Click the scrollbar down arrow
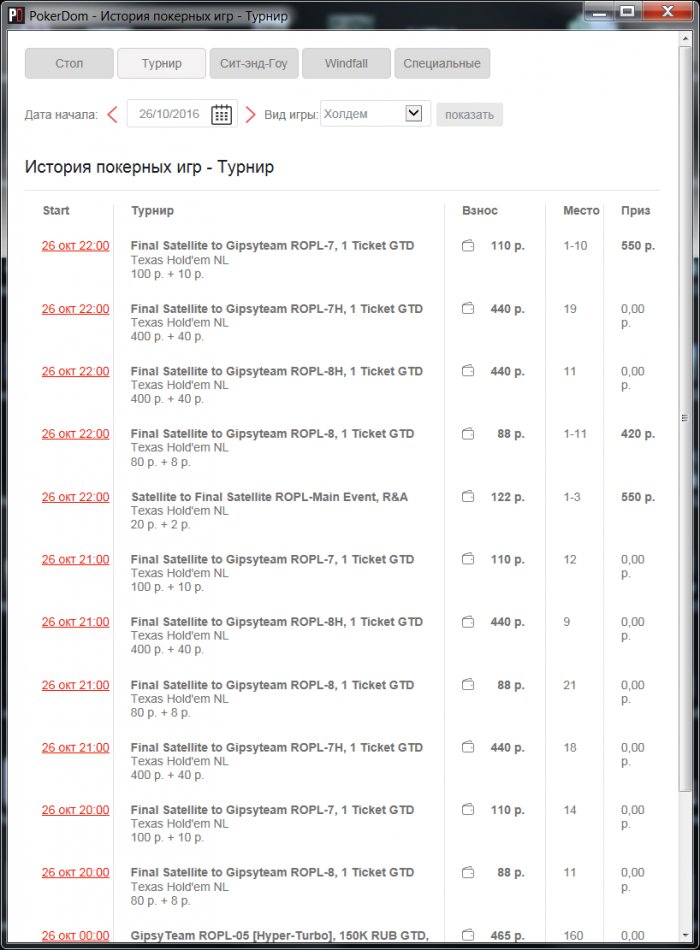 coord(685,935)
